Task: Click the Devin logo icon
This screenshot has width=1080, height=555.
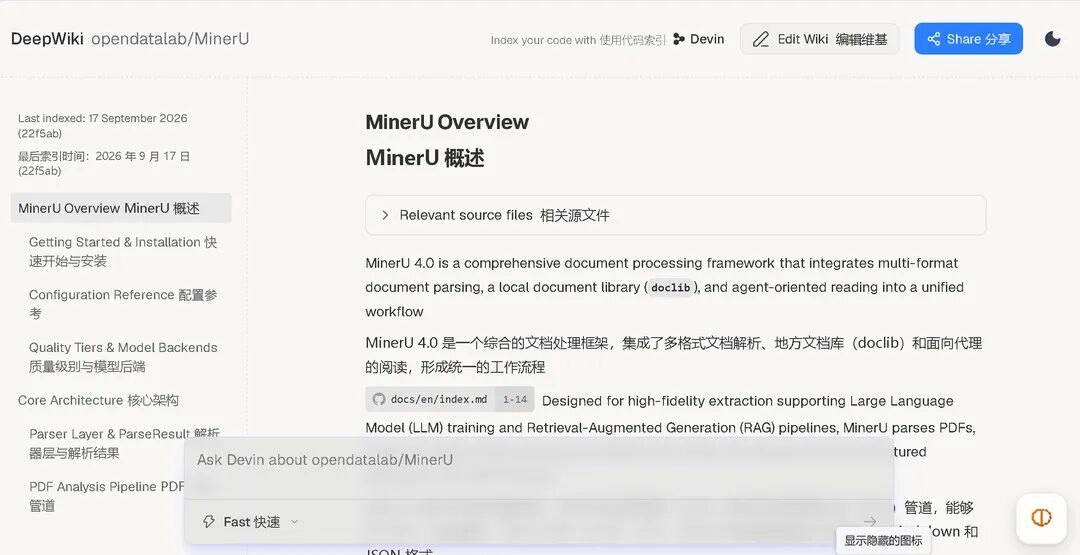Action: pyautogui.click(x=679, y=39)
